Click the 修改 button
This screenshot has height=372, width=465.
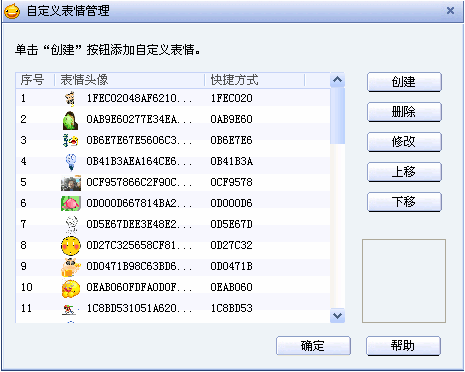[404, 142]
